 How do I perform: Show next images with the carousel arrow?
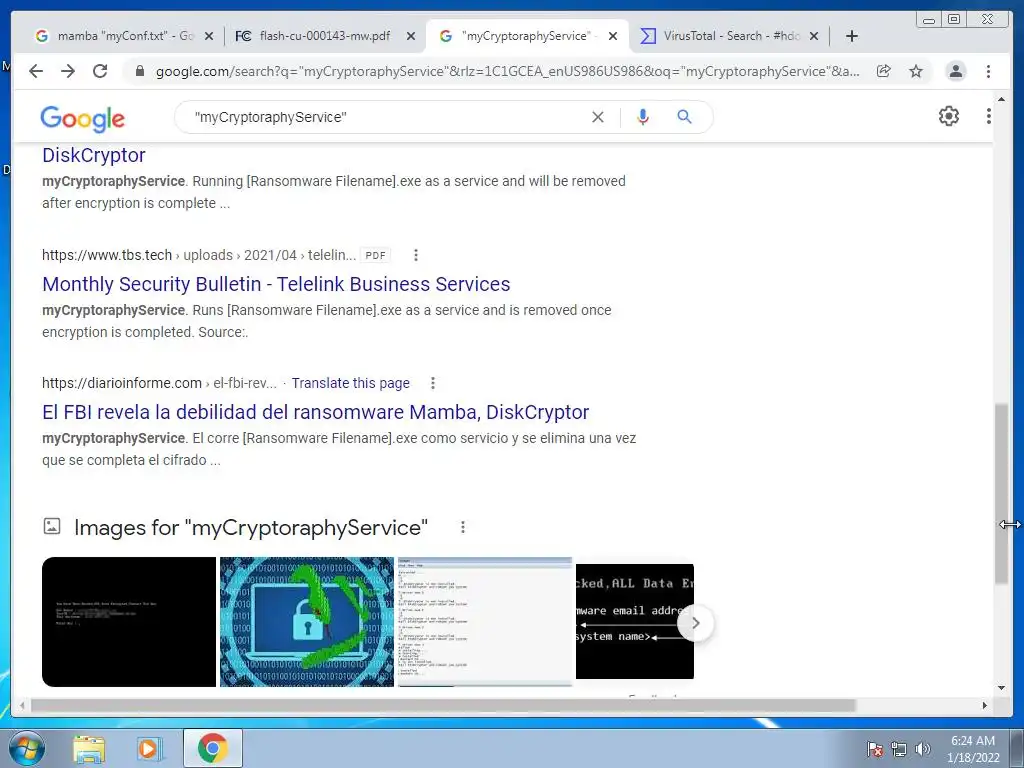click(x=696, y=623)
